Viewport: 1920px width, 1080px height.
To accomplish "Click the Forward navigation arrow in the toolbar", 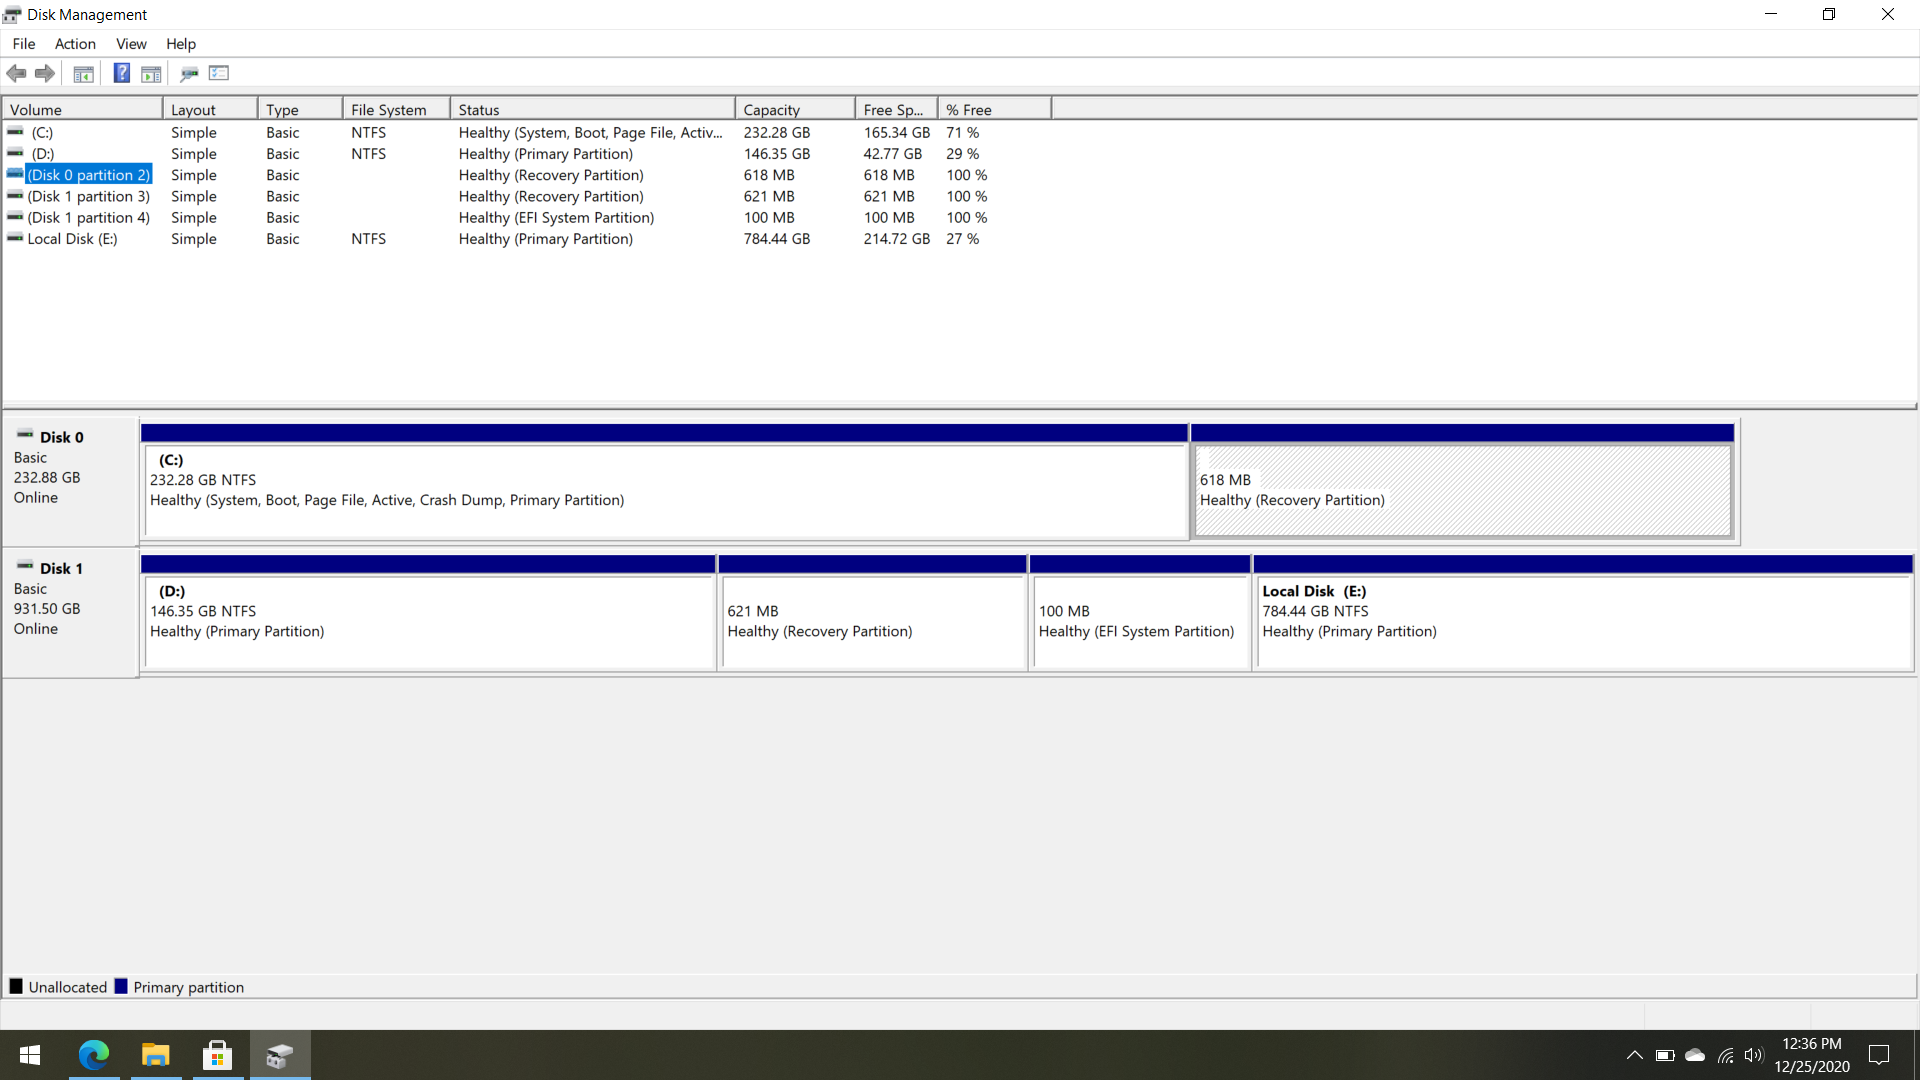I will point(45,72).
